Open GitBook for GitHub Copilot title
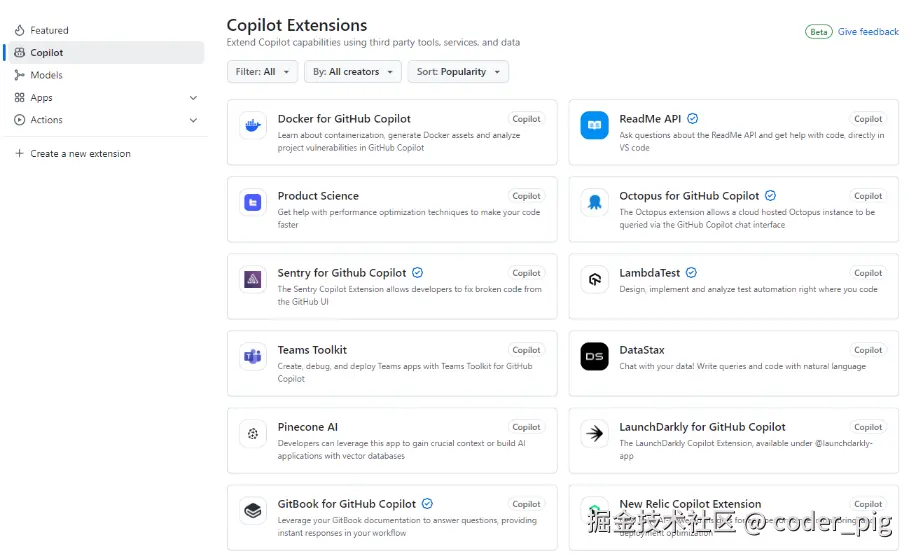Screen dimensions: 909x555 [347, 504]
